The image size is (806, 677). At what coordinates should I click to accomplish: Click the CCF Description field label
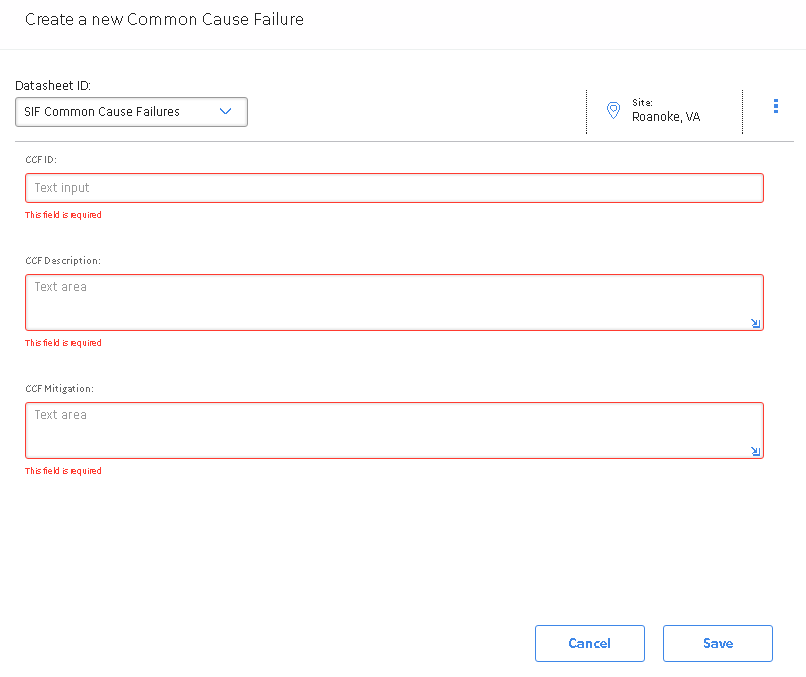pos(63,261)
